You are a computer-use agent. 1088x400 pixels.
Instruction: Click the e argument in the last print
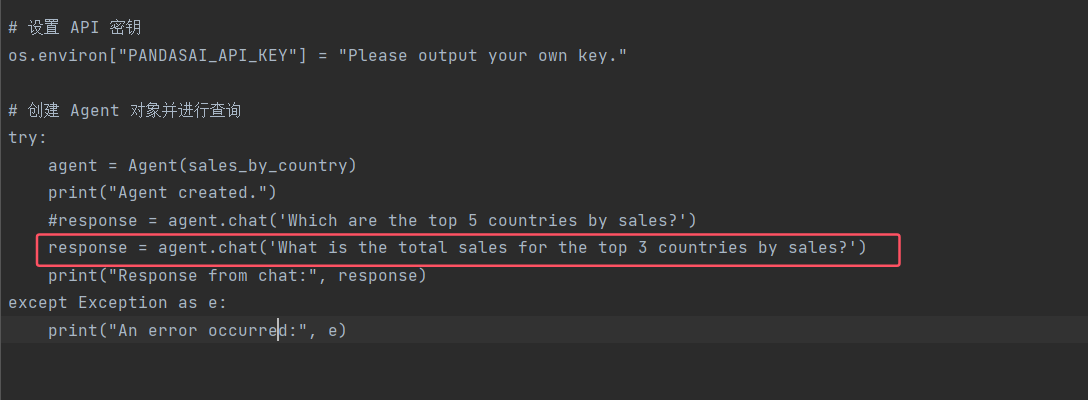point(332,330)
